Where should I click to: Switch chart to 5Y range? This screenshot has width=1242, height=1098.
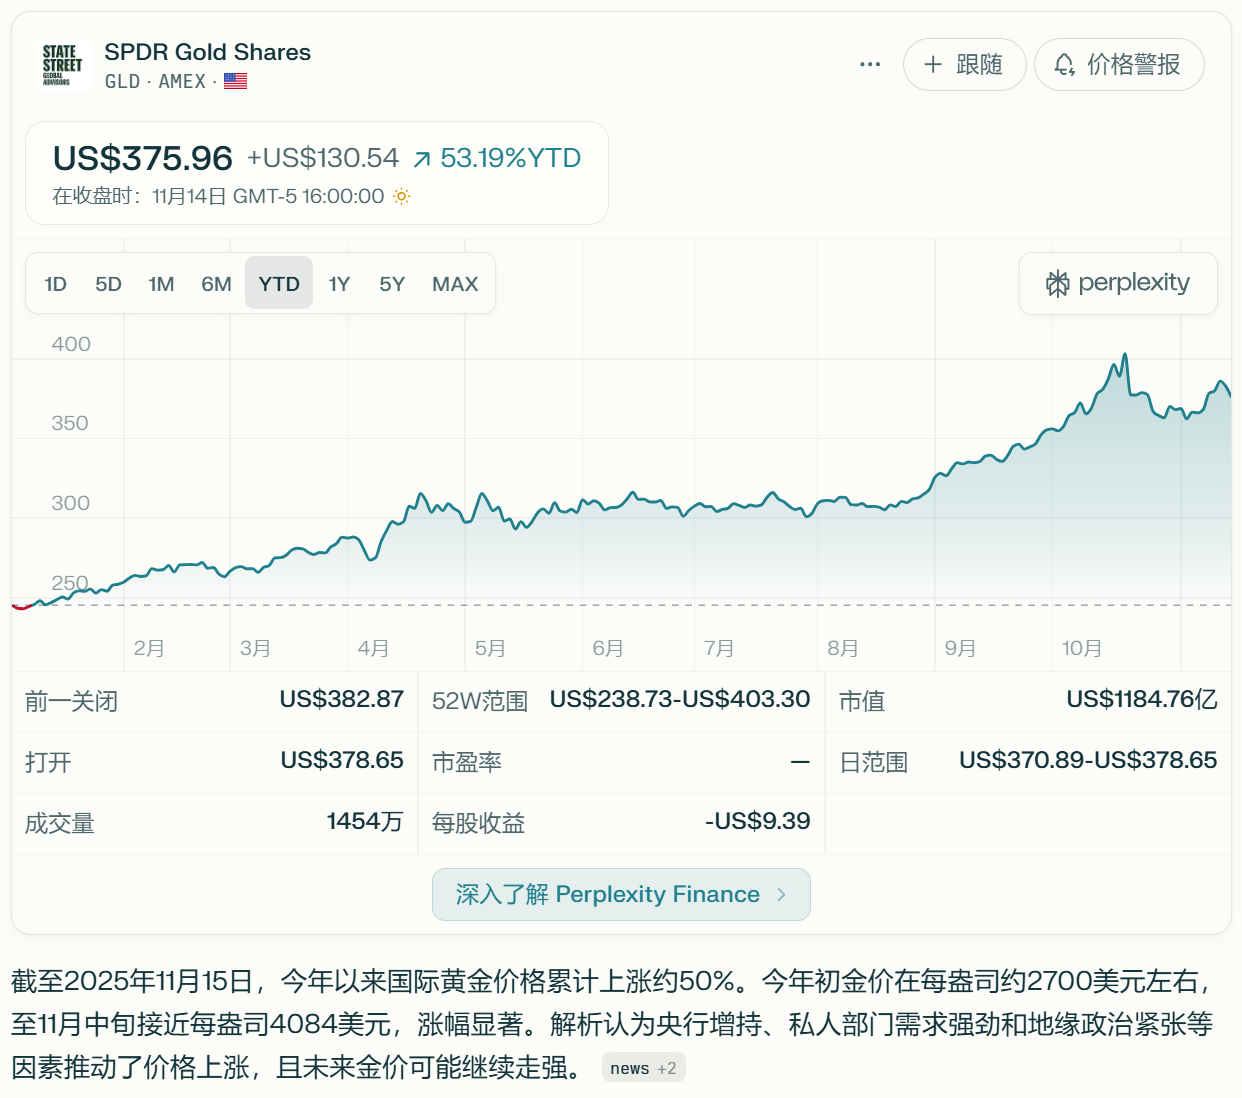pos(392,284)
